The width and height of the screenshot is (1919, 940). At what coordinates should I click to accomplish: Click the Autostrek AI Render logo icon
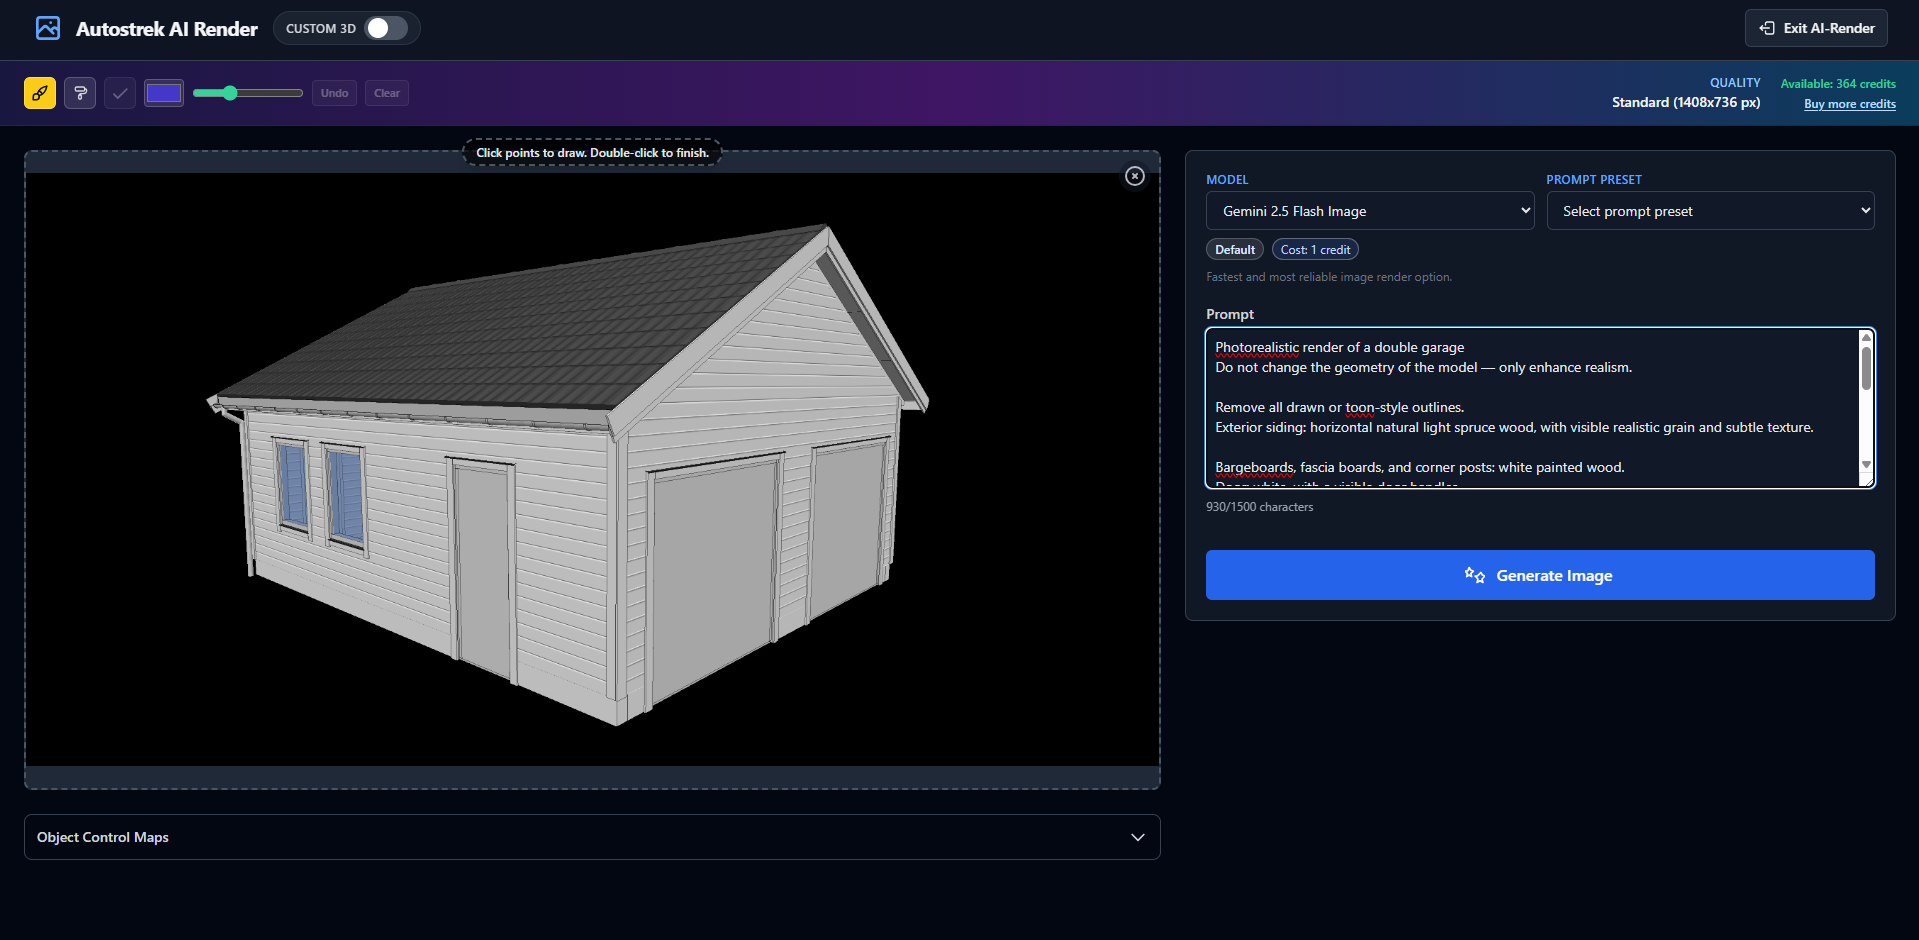click(x=48, y=28)
